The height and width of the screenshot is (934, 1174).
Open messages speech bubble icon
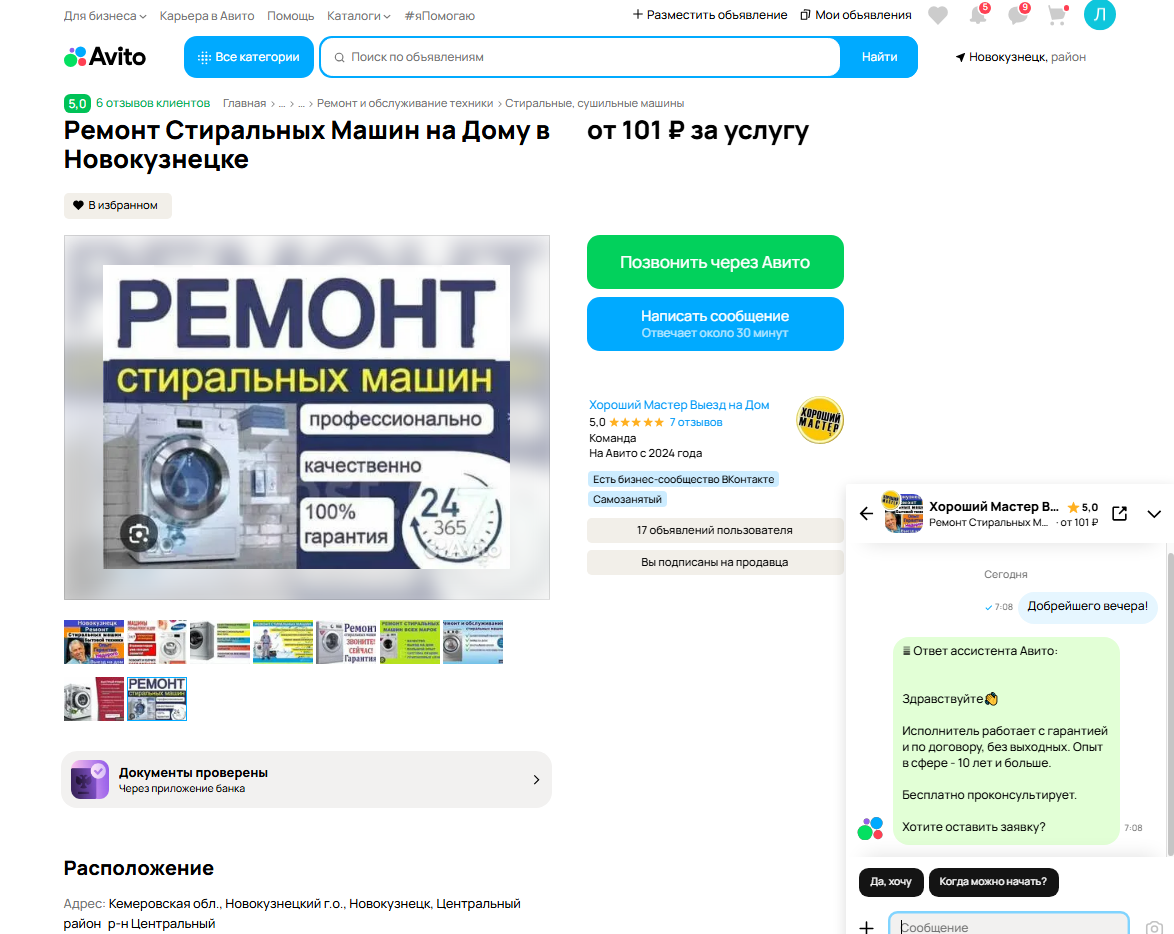(x=1018, y=14)
